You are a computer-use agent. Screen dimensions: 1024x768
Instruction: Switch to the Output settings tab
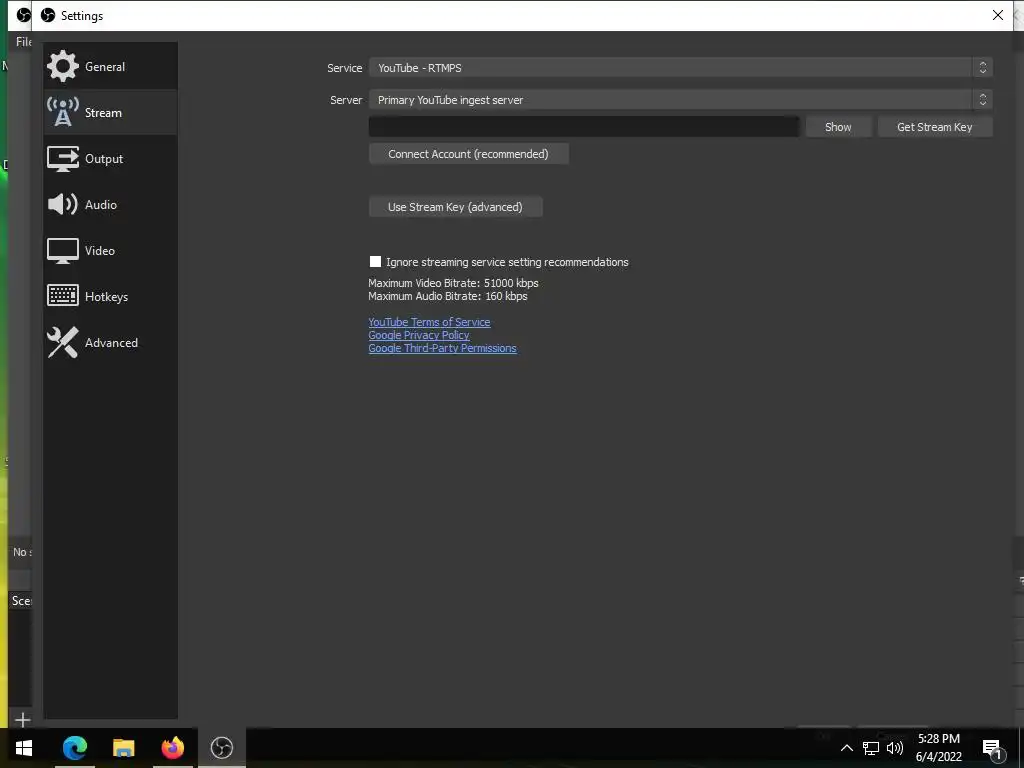110,159
